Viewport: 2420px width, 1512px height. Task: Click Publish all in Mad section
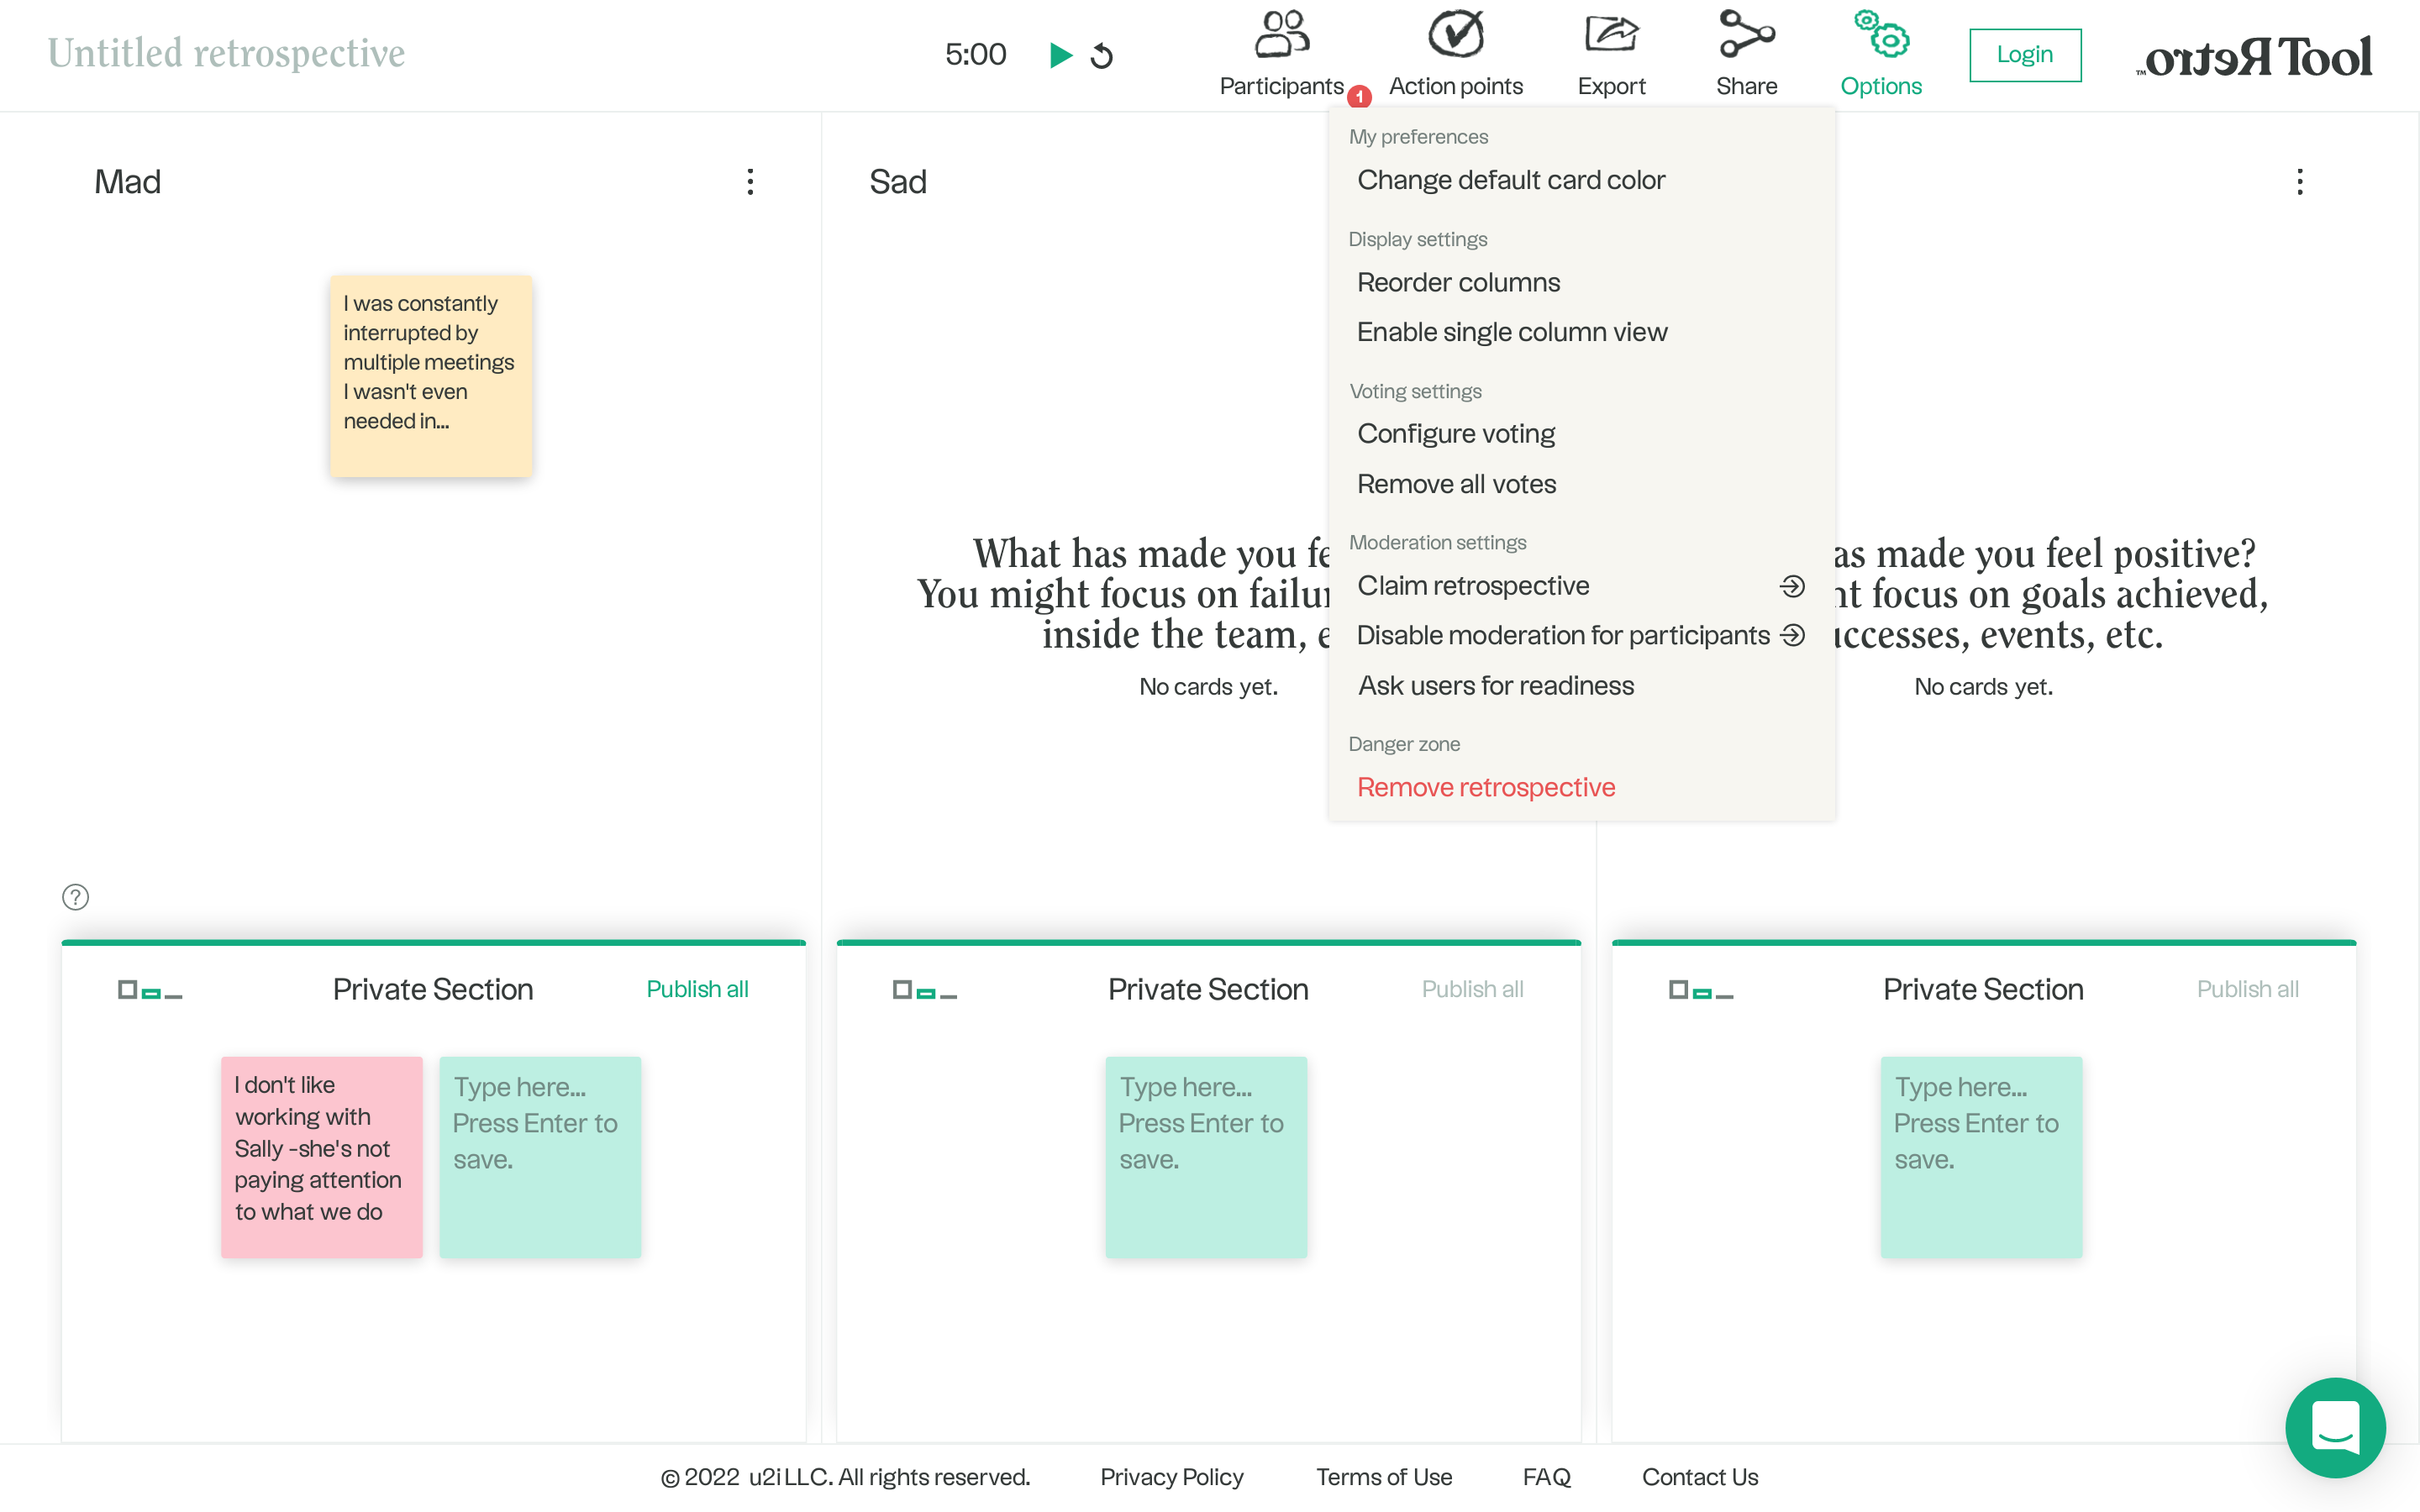pyautogui.click(x=697, y=989)
